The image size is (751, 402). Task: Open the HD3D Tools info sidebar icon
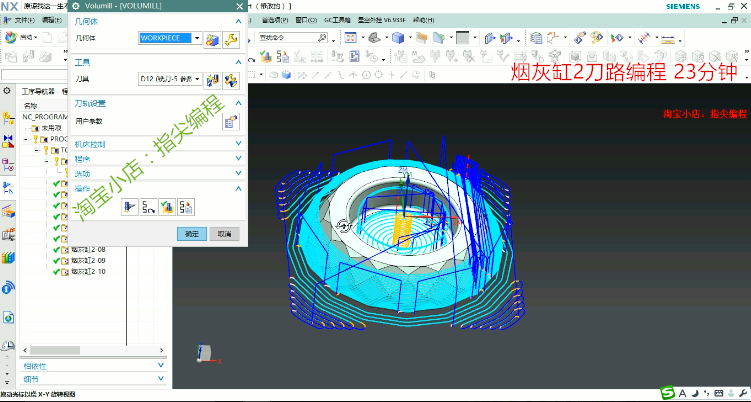coord(8,287)
